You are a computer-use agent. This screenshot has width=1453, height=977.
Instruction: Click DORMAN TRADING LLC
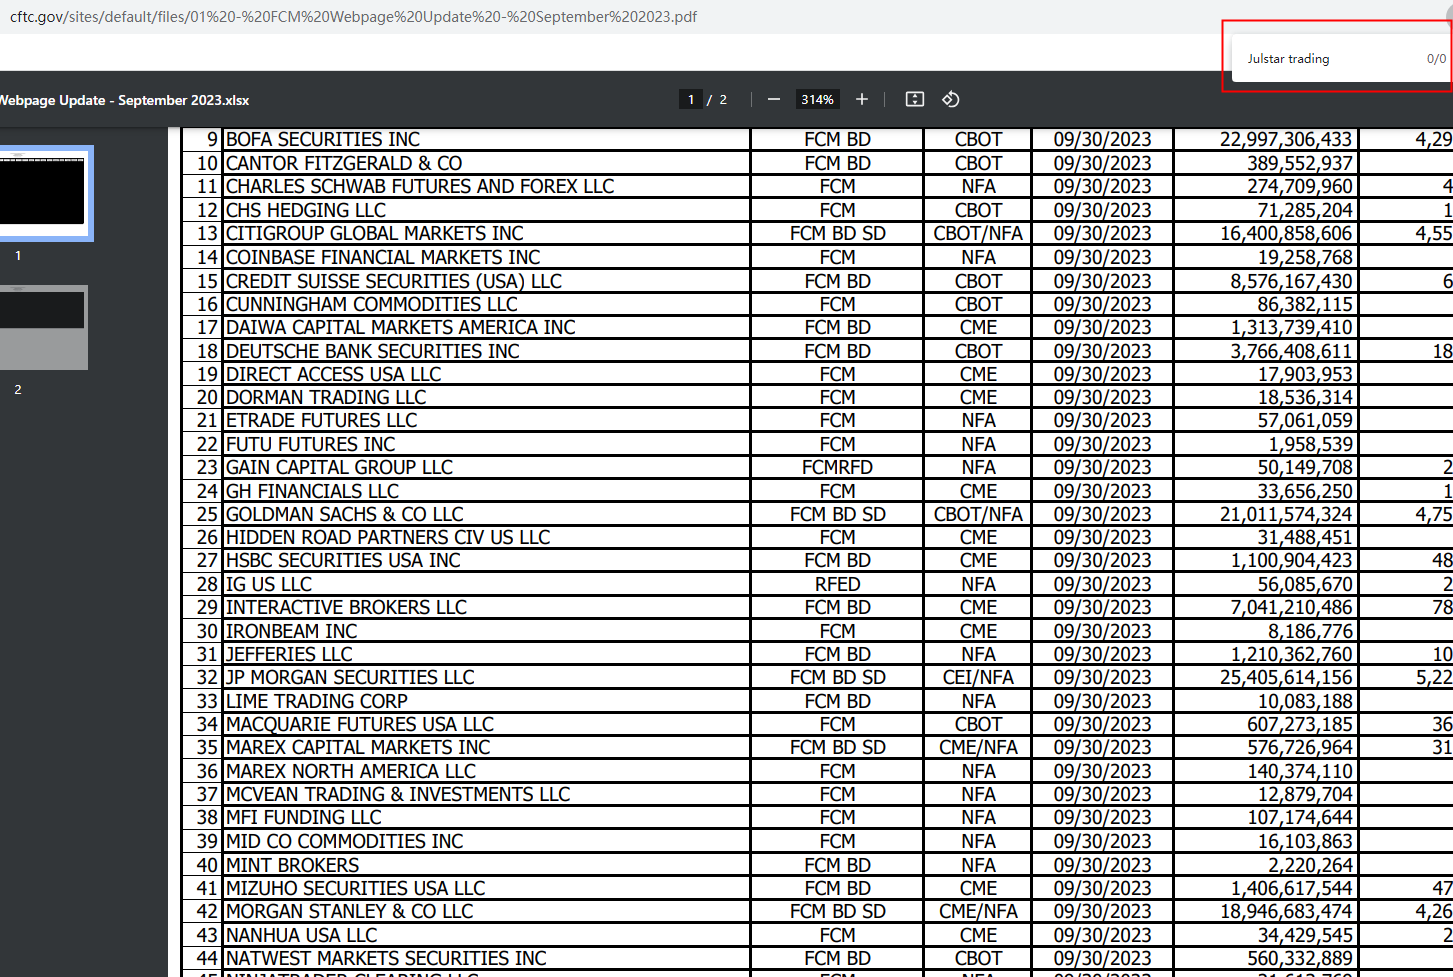326,397
